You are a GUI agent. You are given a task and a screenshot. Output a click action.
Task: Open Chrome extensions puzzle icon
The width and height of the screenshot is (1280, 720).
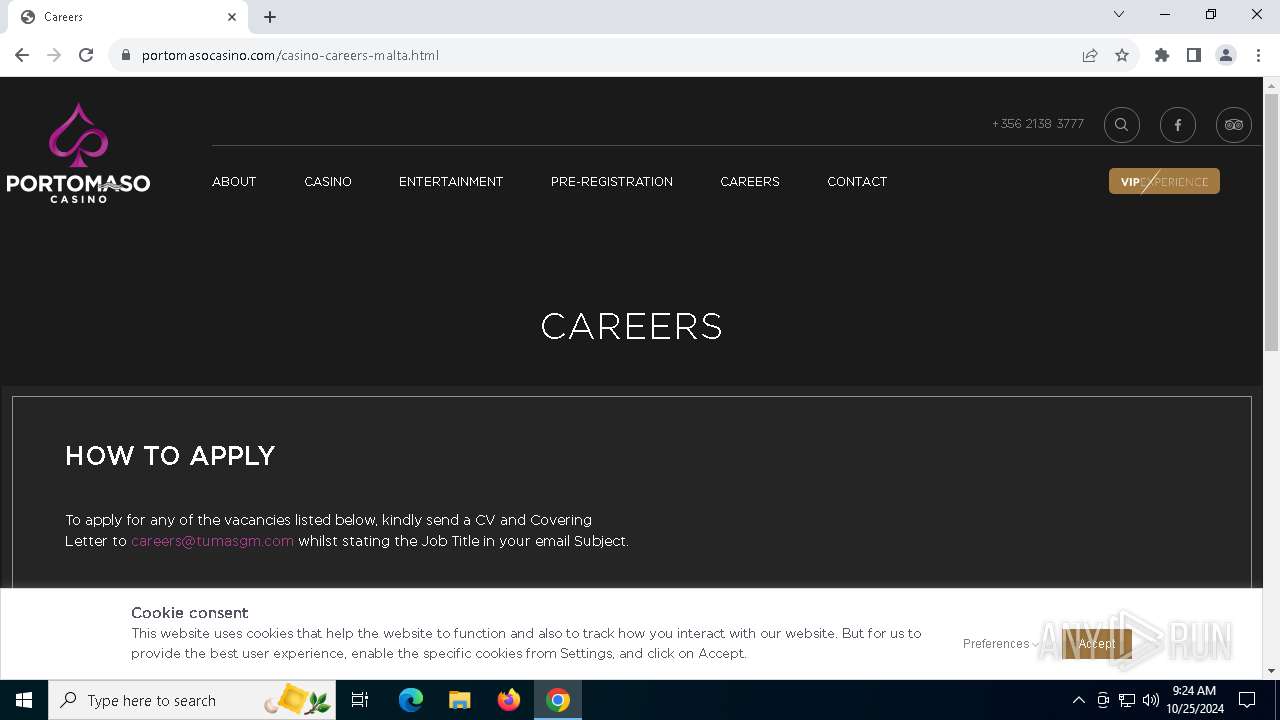tap(1162, 55)
